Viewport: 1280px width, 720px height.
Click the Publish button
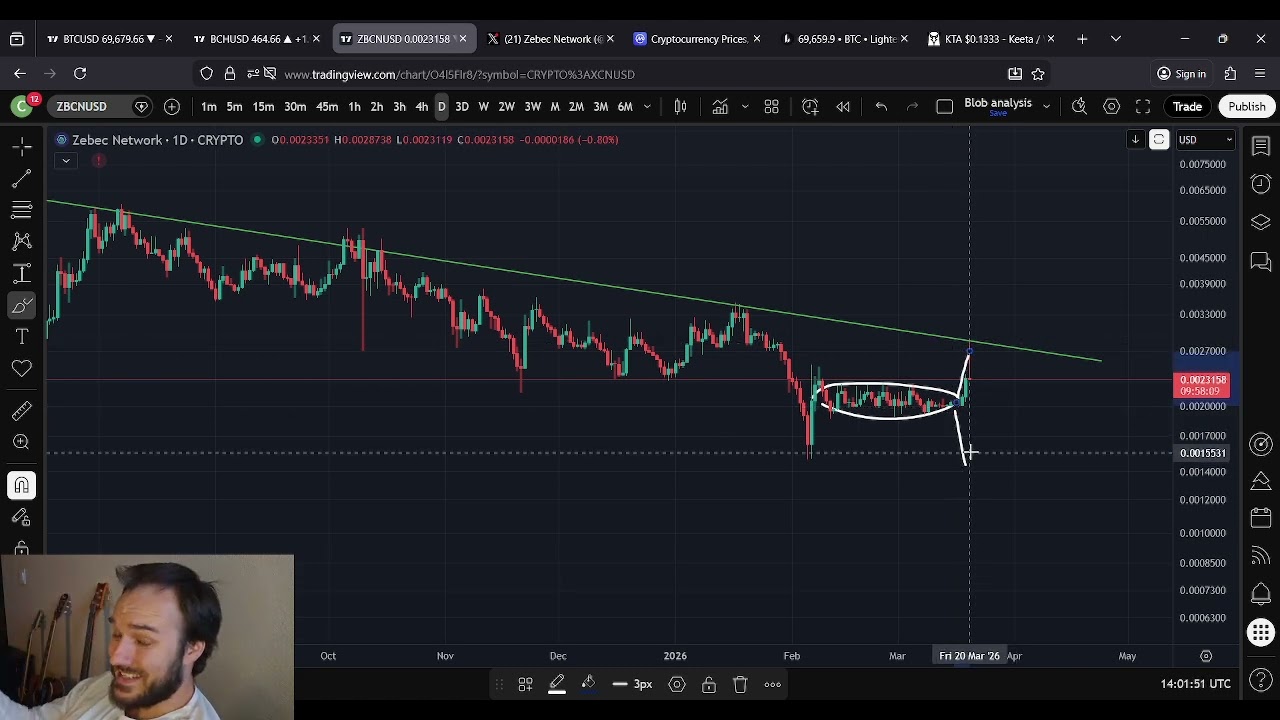click(x=1246, y=106)
